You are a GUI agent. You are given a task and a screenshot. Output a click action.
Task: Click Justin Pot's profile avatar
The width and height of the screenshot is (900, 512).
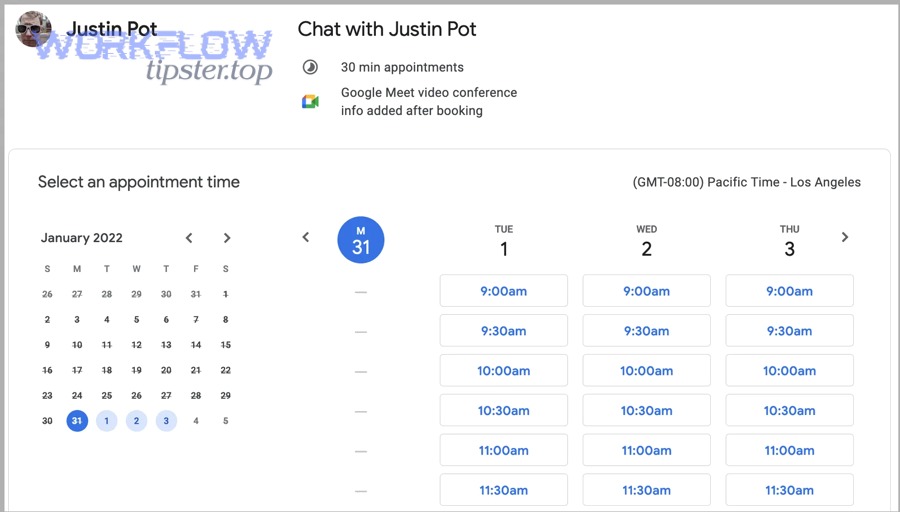click(x=33, y=29)
